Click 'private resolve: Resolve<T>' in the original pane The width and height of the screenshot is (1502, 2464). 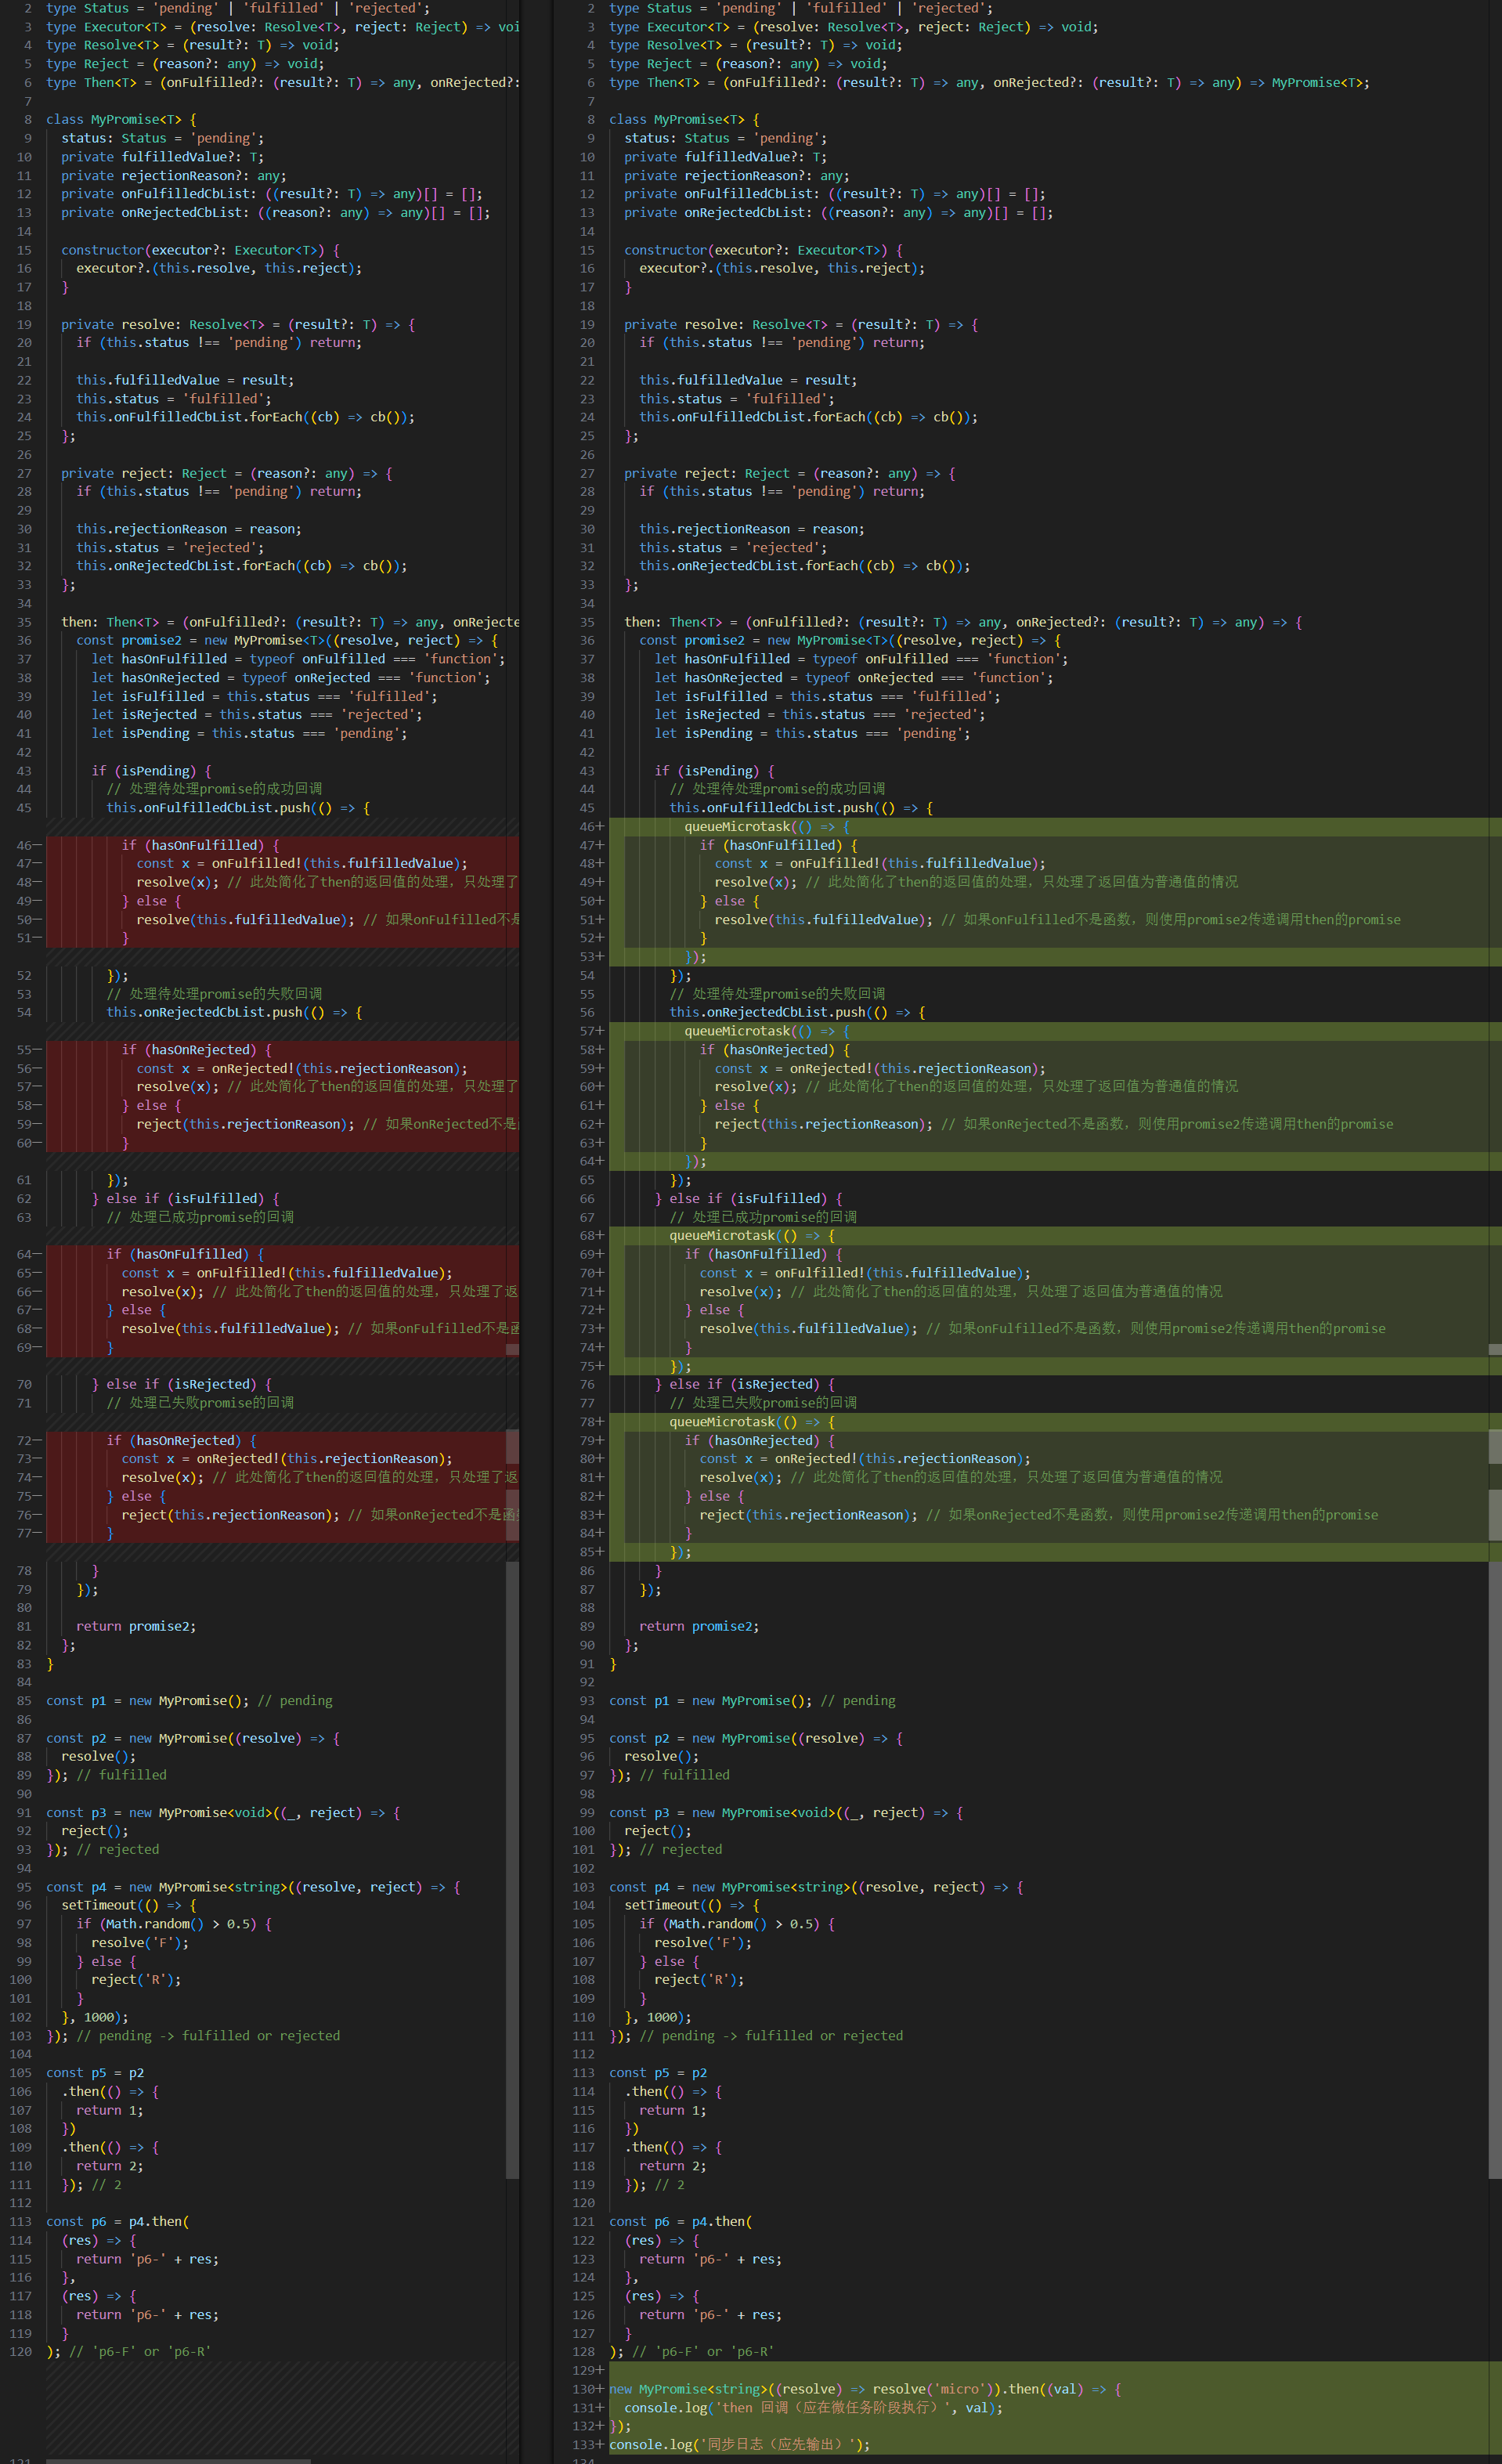pos(163,325)
